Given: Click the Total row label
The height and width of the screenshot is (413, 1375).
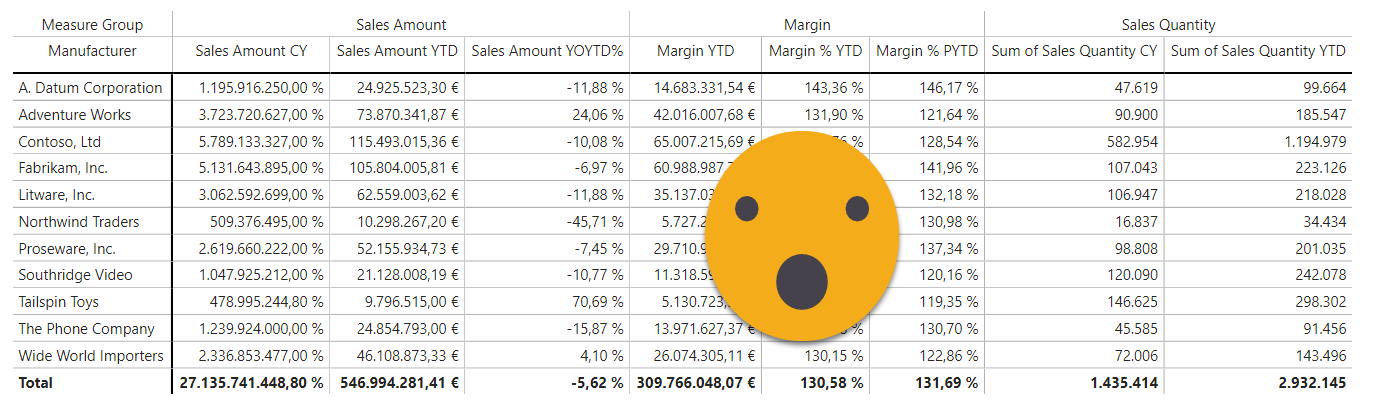Looking at the screenshot, I should (36, 383).
